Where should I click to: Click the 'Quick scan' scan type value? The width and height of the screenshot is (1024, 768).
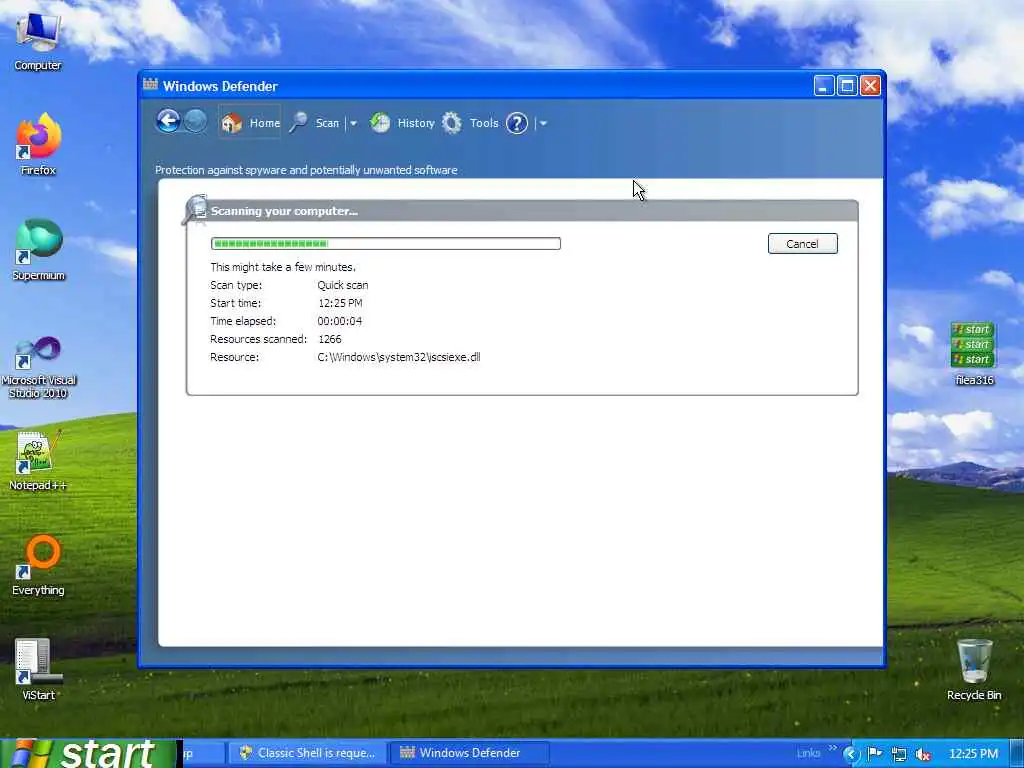[343, 285]
